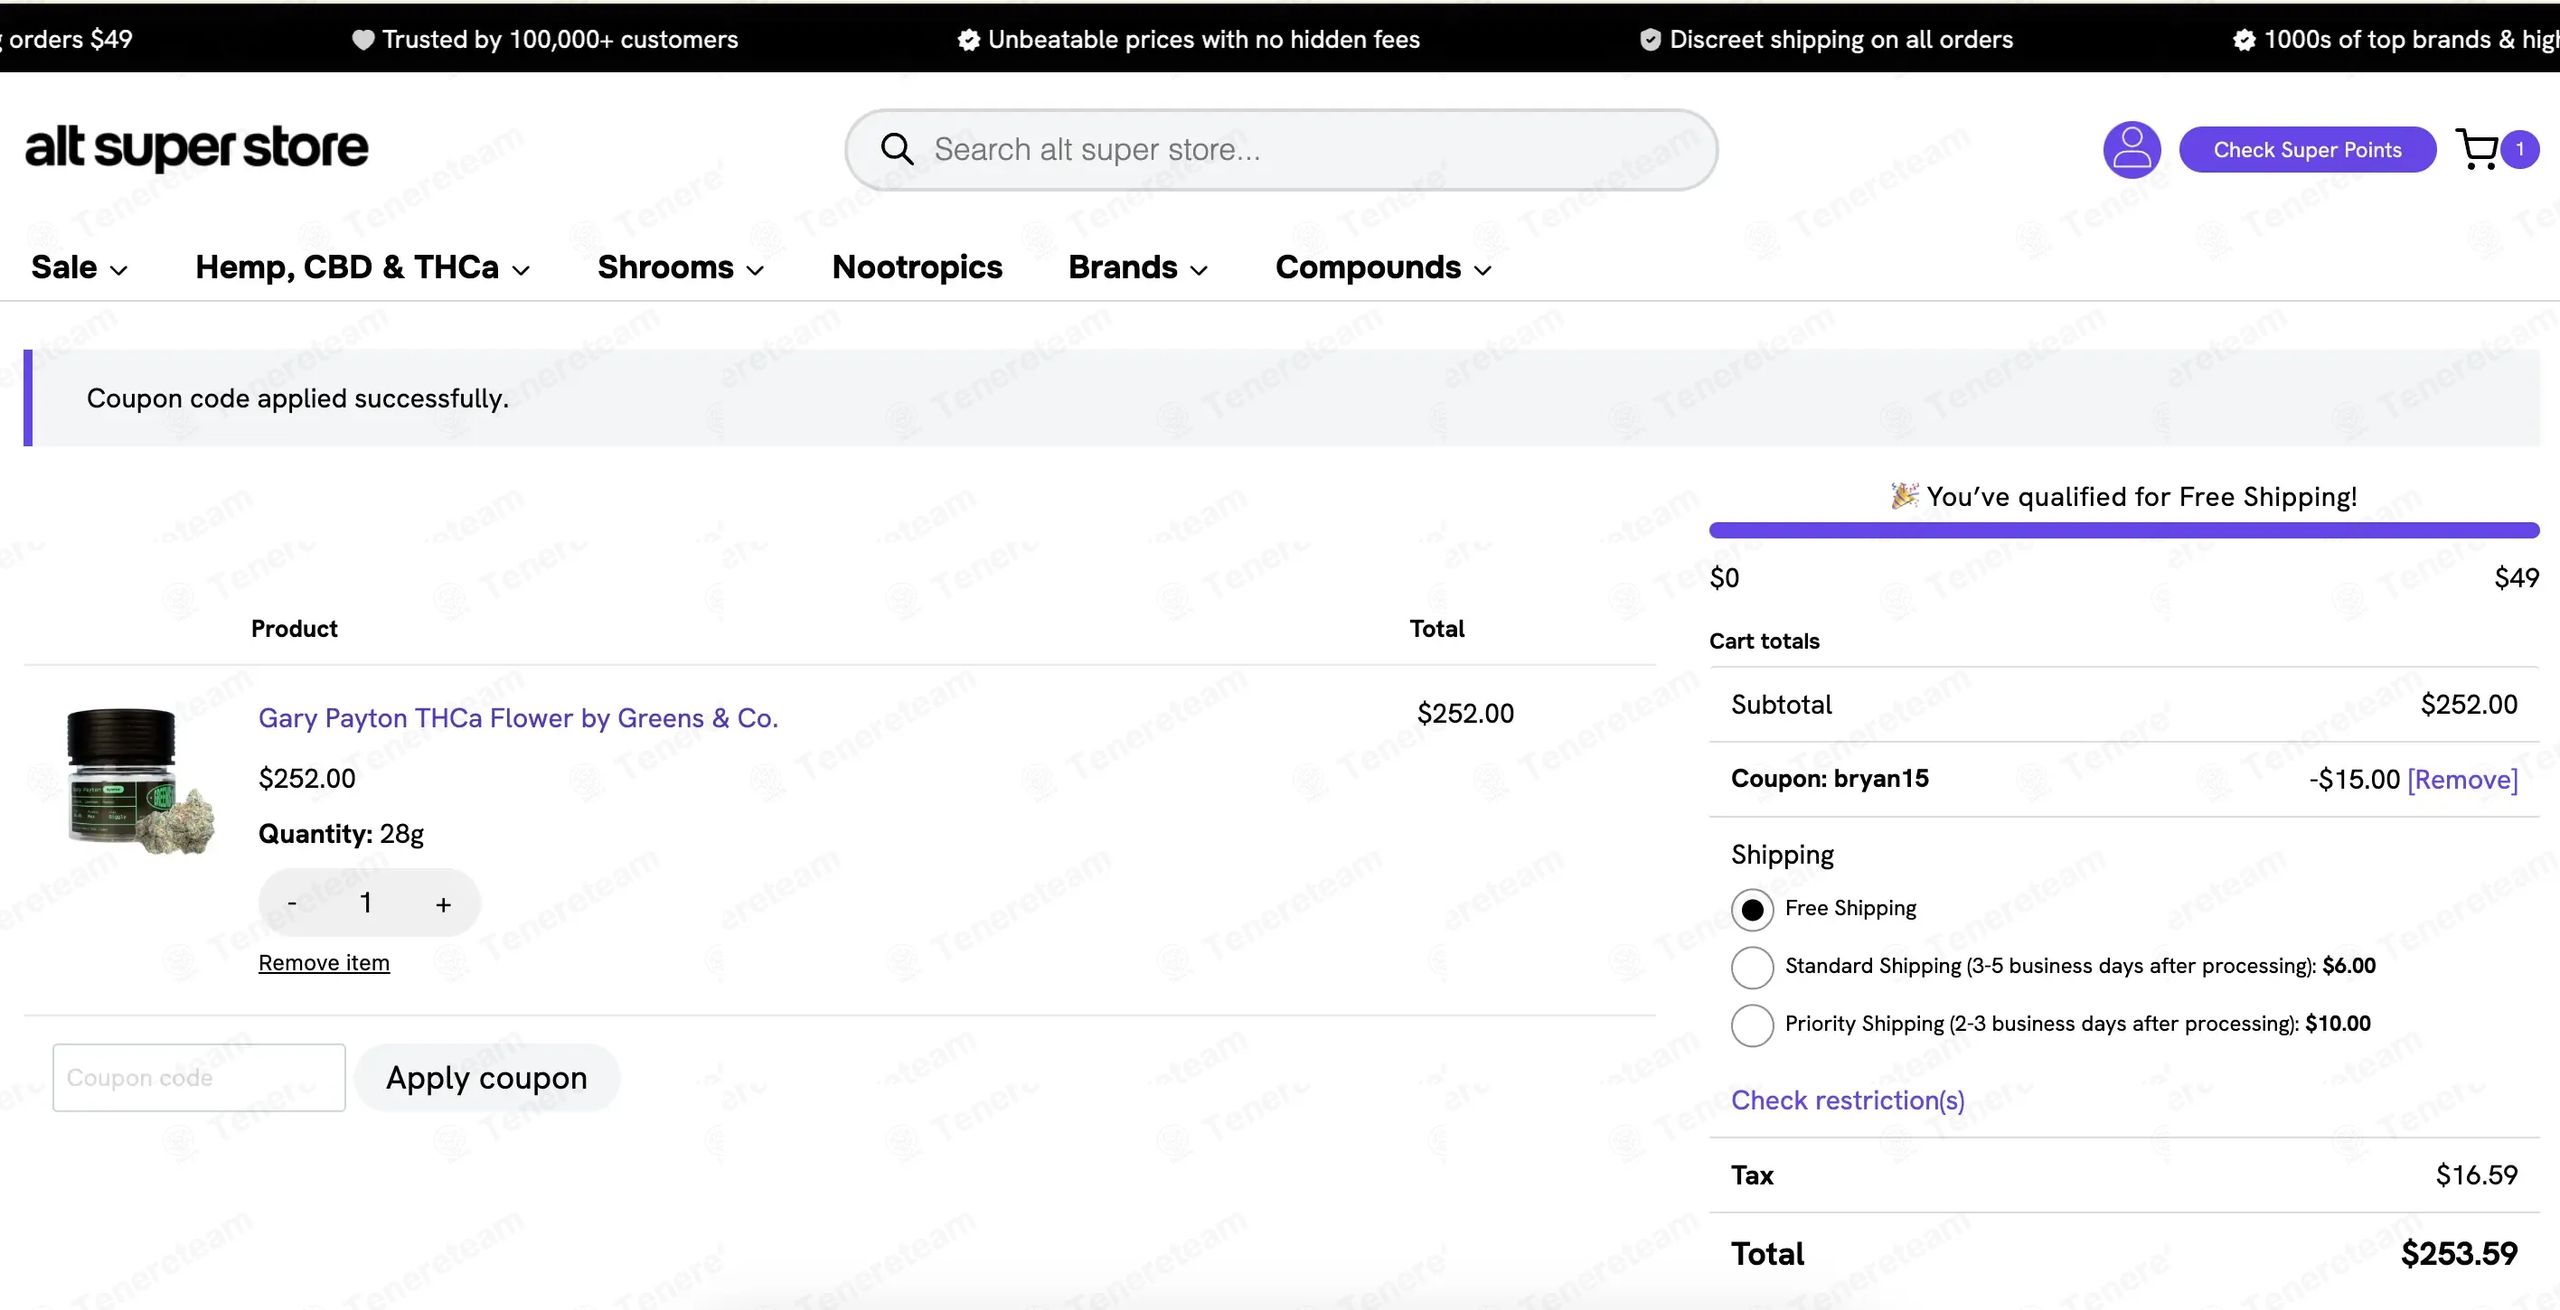Click the quantity value field

[x=367, y=903]
